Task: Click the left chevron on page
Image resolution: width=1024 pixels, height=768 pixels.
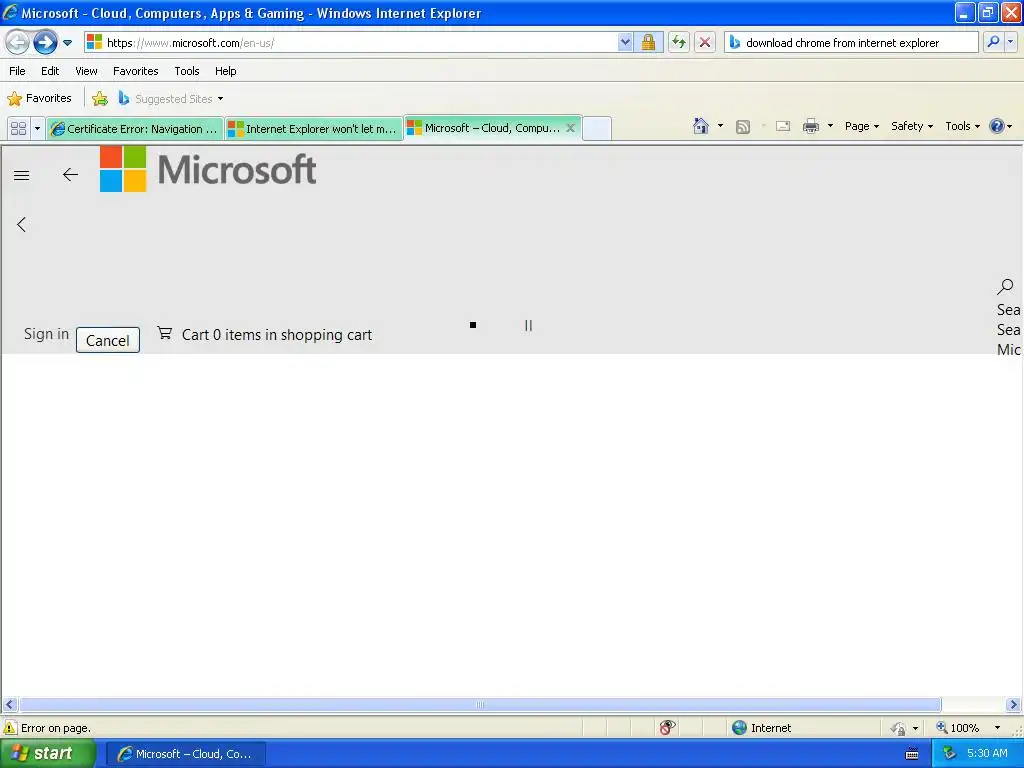Action: coord(22,225)
